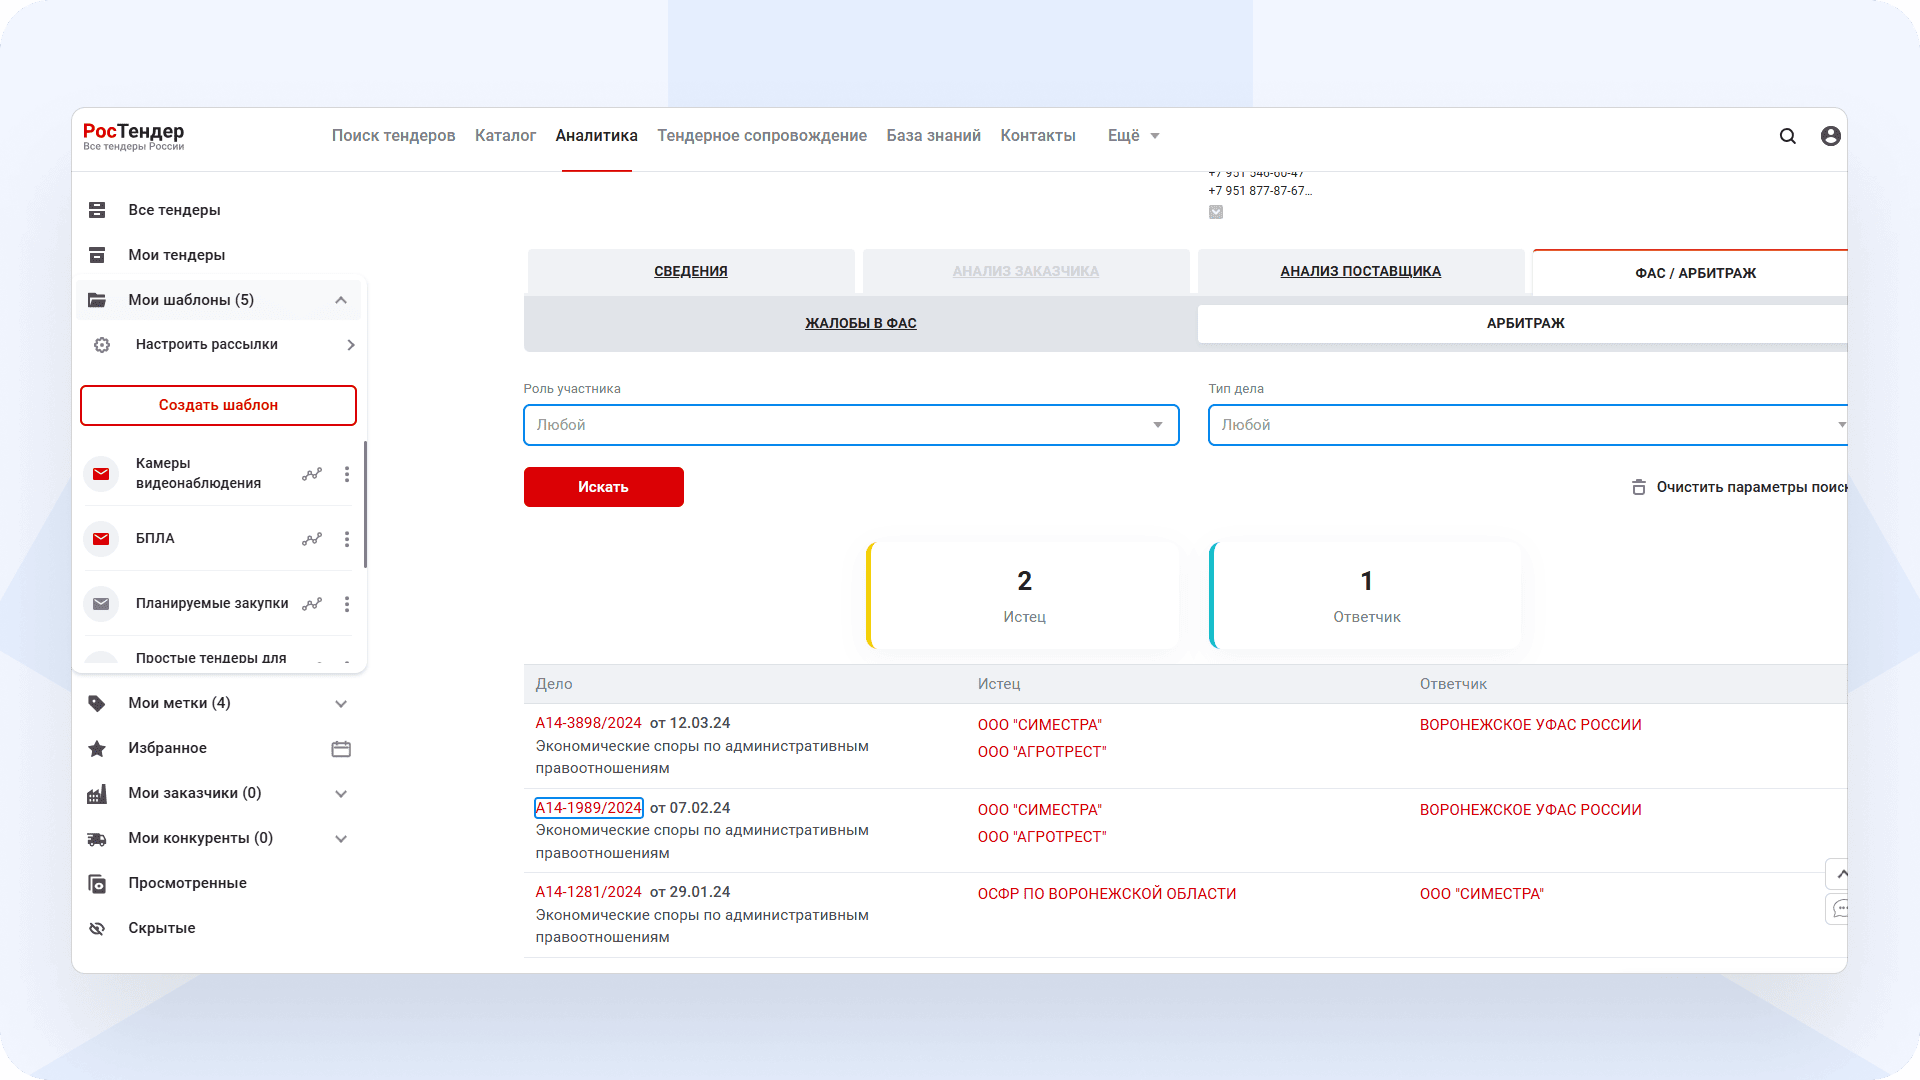Toggle email notification for БПЛА template
The width and height of the screenshot is (1920, 1080).
point(101,539)
